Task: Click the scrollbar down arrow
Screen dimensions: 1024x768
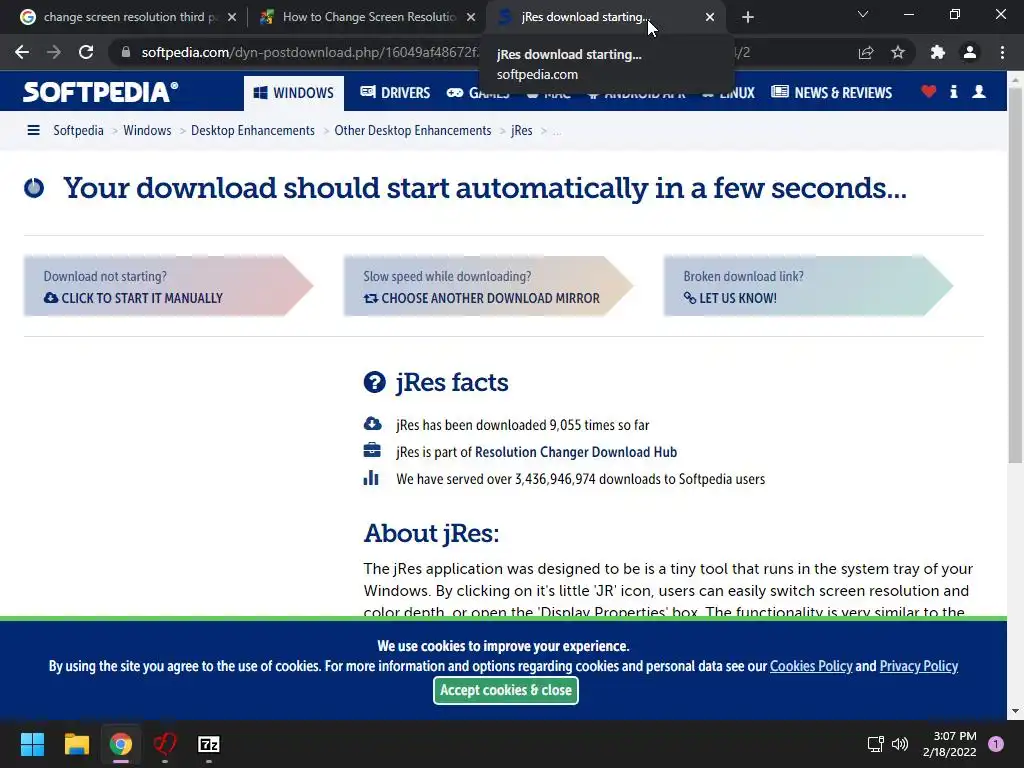Action: coord(1015,711)
